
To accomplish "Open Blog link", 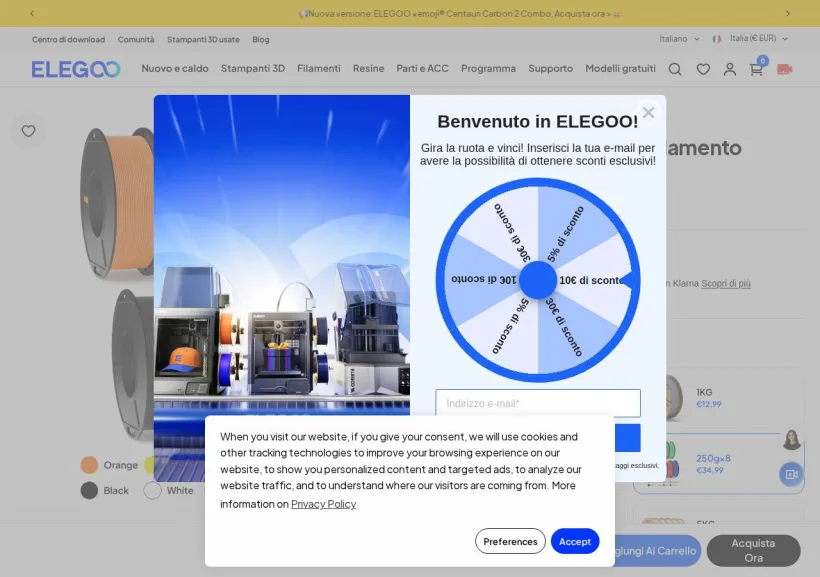I will (x=260, y=39).
